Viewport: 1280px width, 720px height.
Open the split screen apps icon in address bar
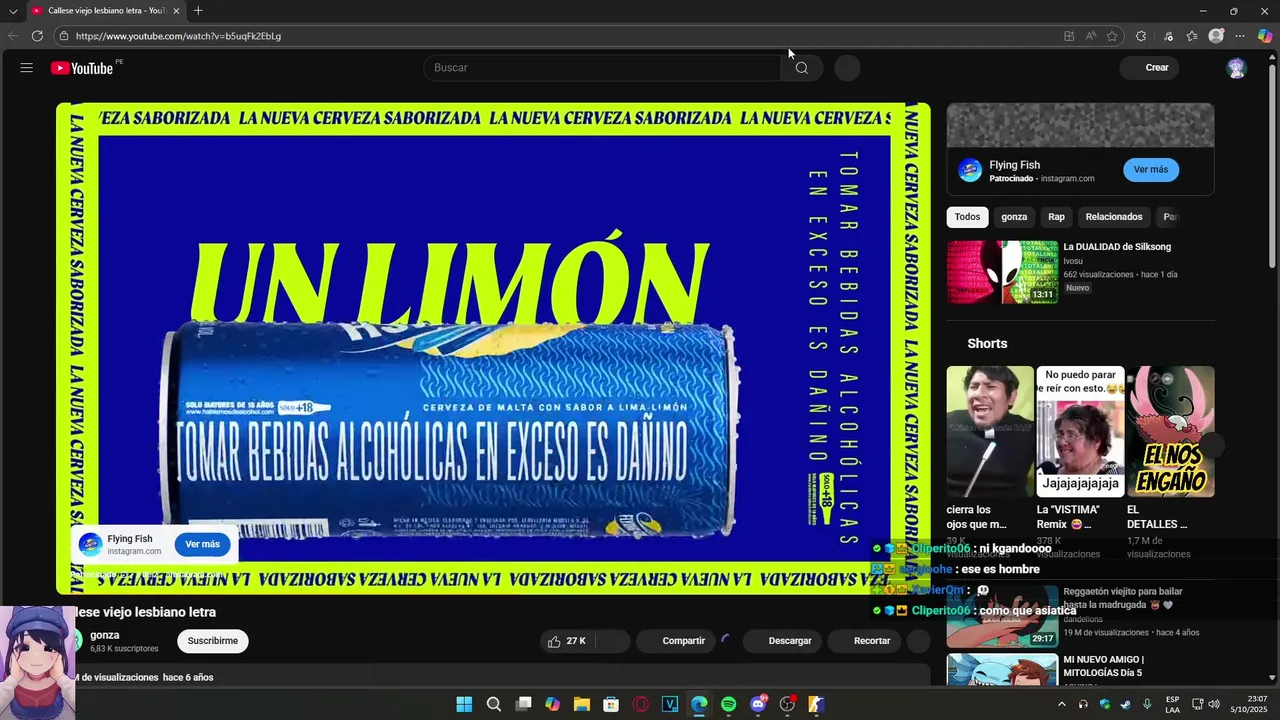1069,36
